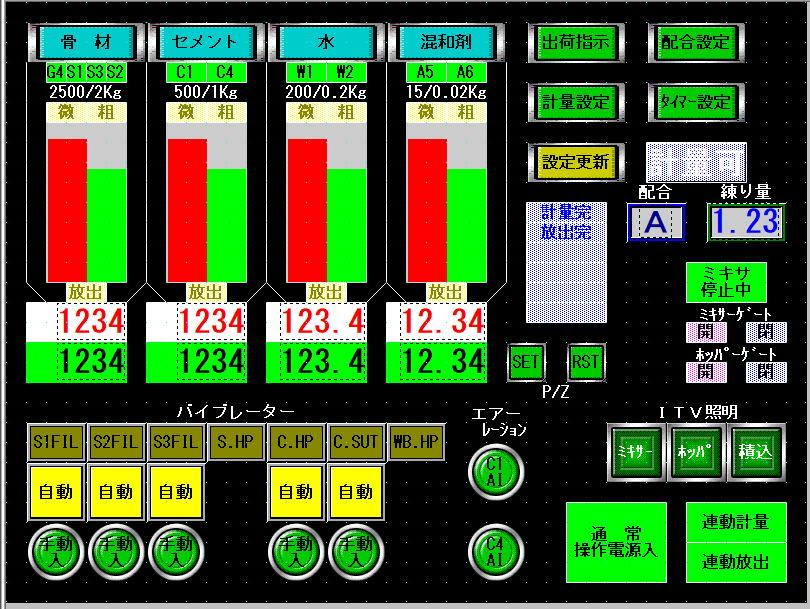Open 出荷指示 screen

coord(576,42)
